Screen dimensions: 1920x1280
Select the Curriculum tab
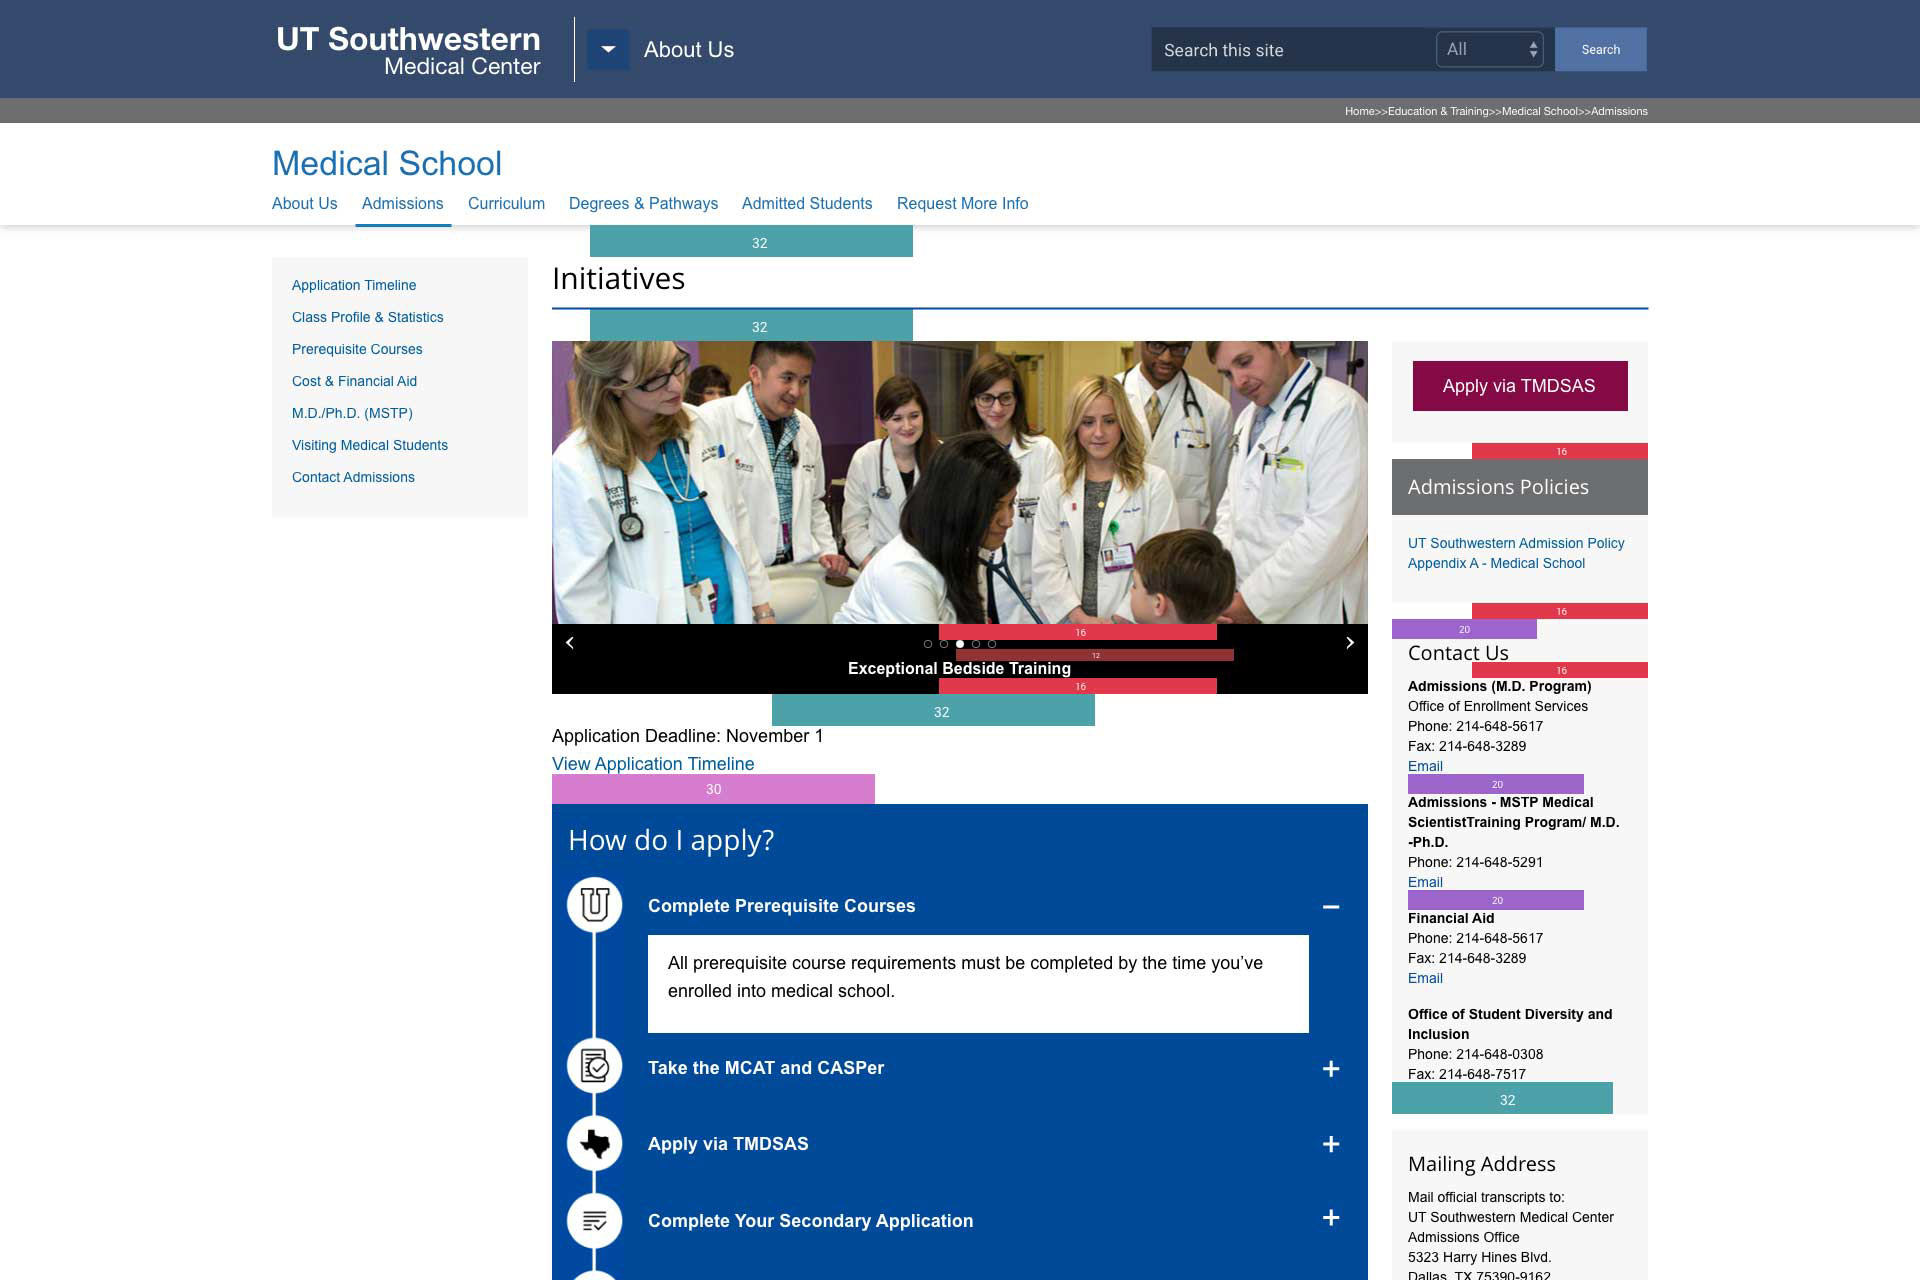(x=506, y=204)
